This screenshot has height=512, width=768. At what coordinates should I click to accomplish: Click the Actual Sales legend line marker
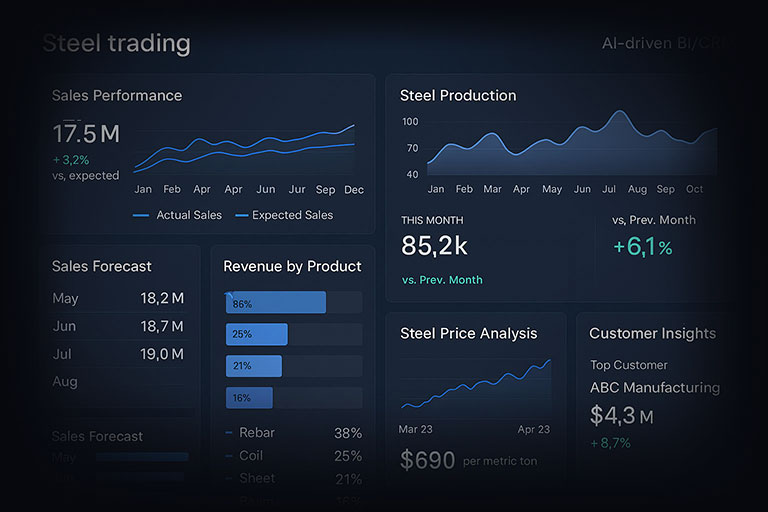point(140,215)
